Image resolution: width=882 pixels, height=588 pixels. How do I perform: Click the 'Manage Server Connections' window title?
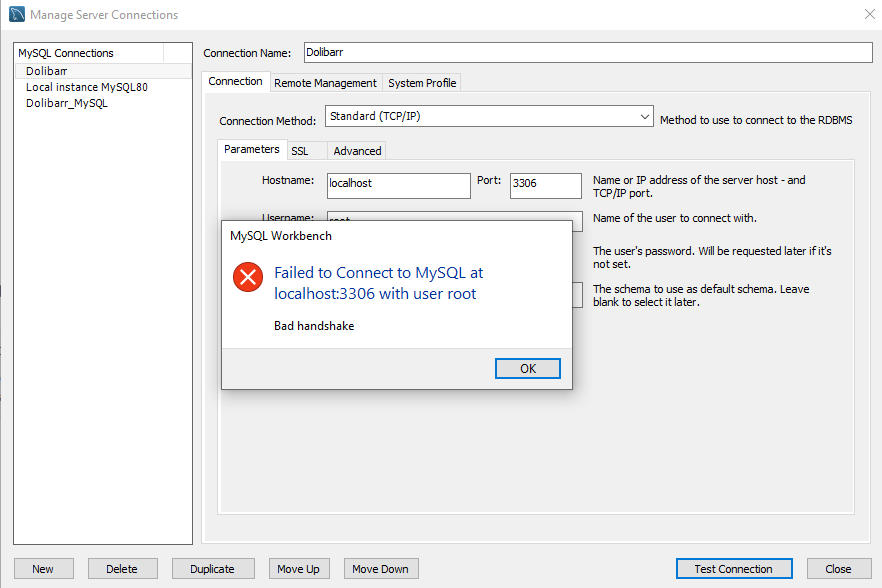[x=104, y=15]
